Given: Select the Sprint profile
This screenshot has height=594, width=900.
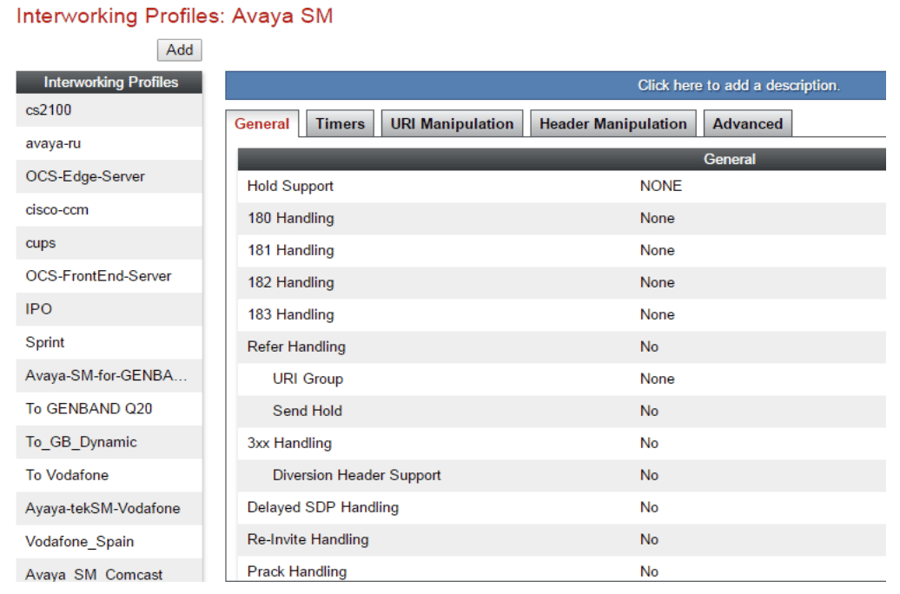Looking at the screenshot, I should [109, 343].
